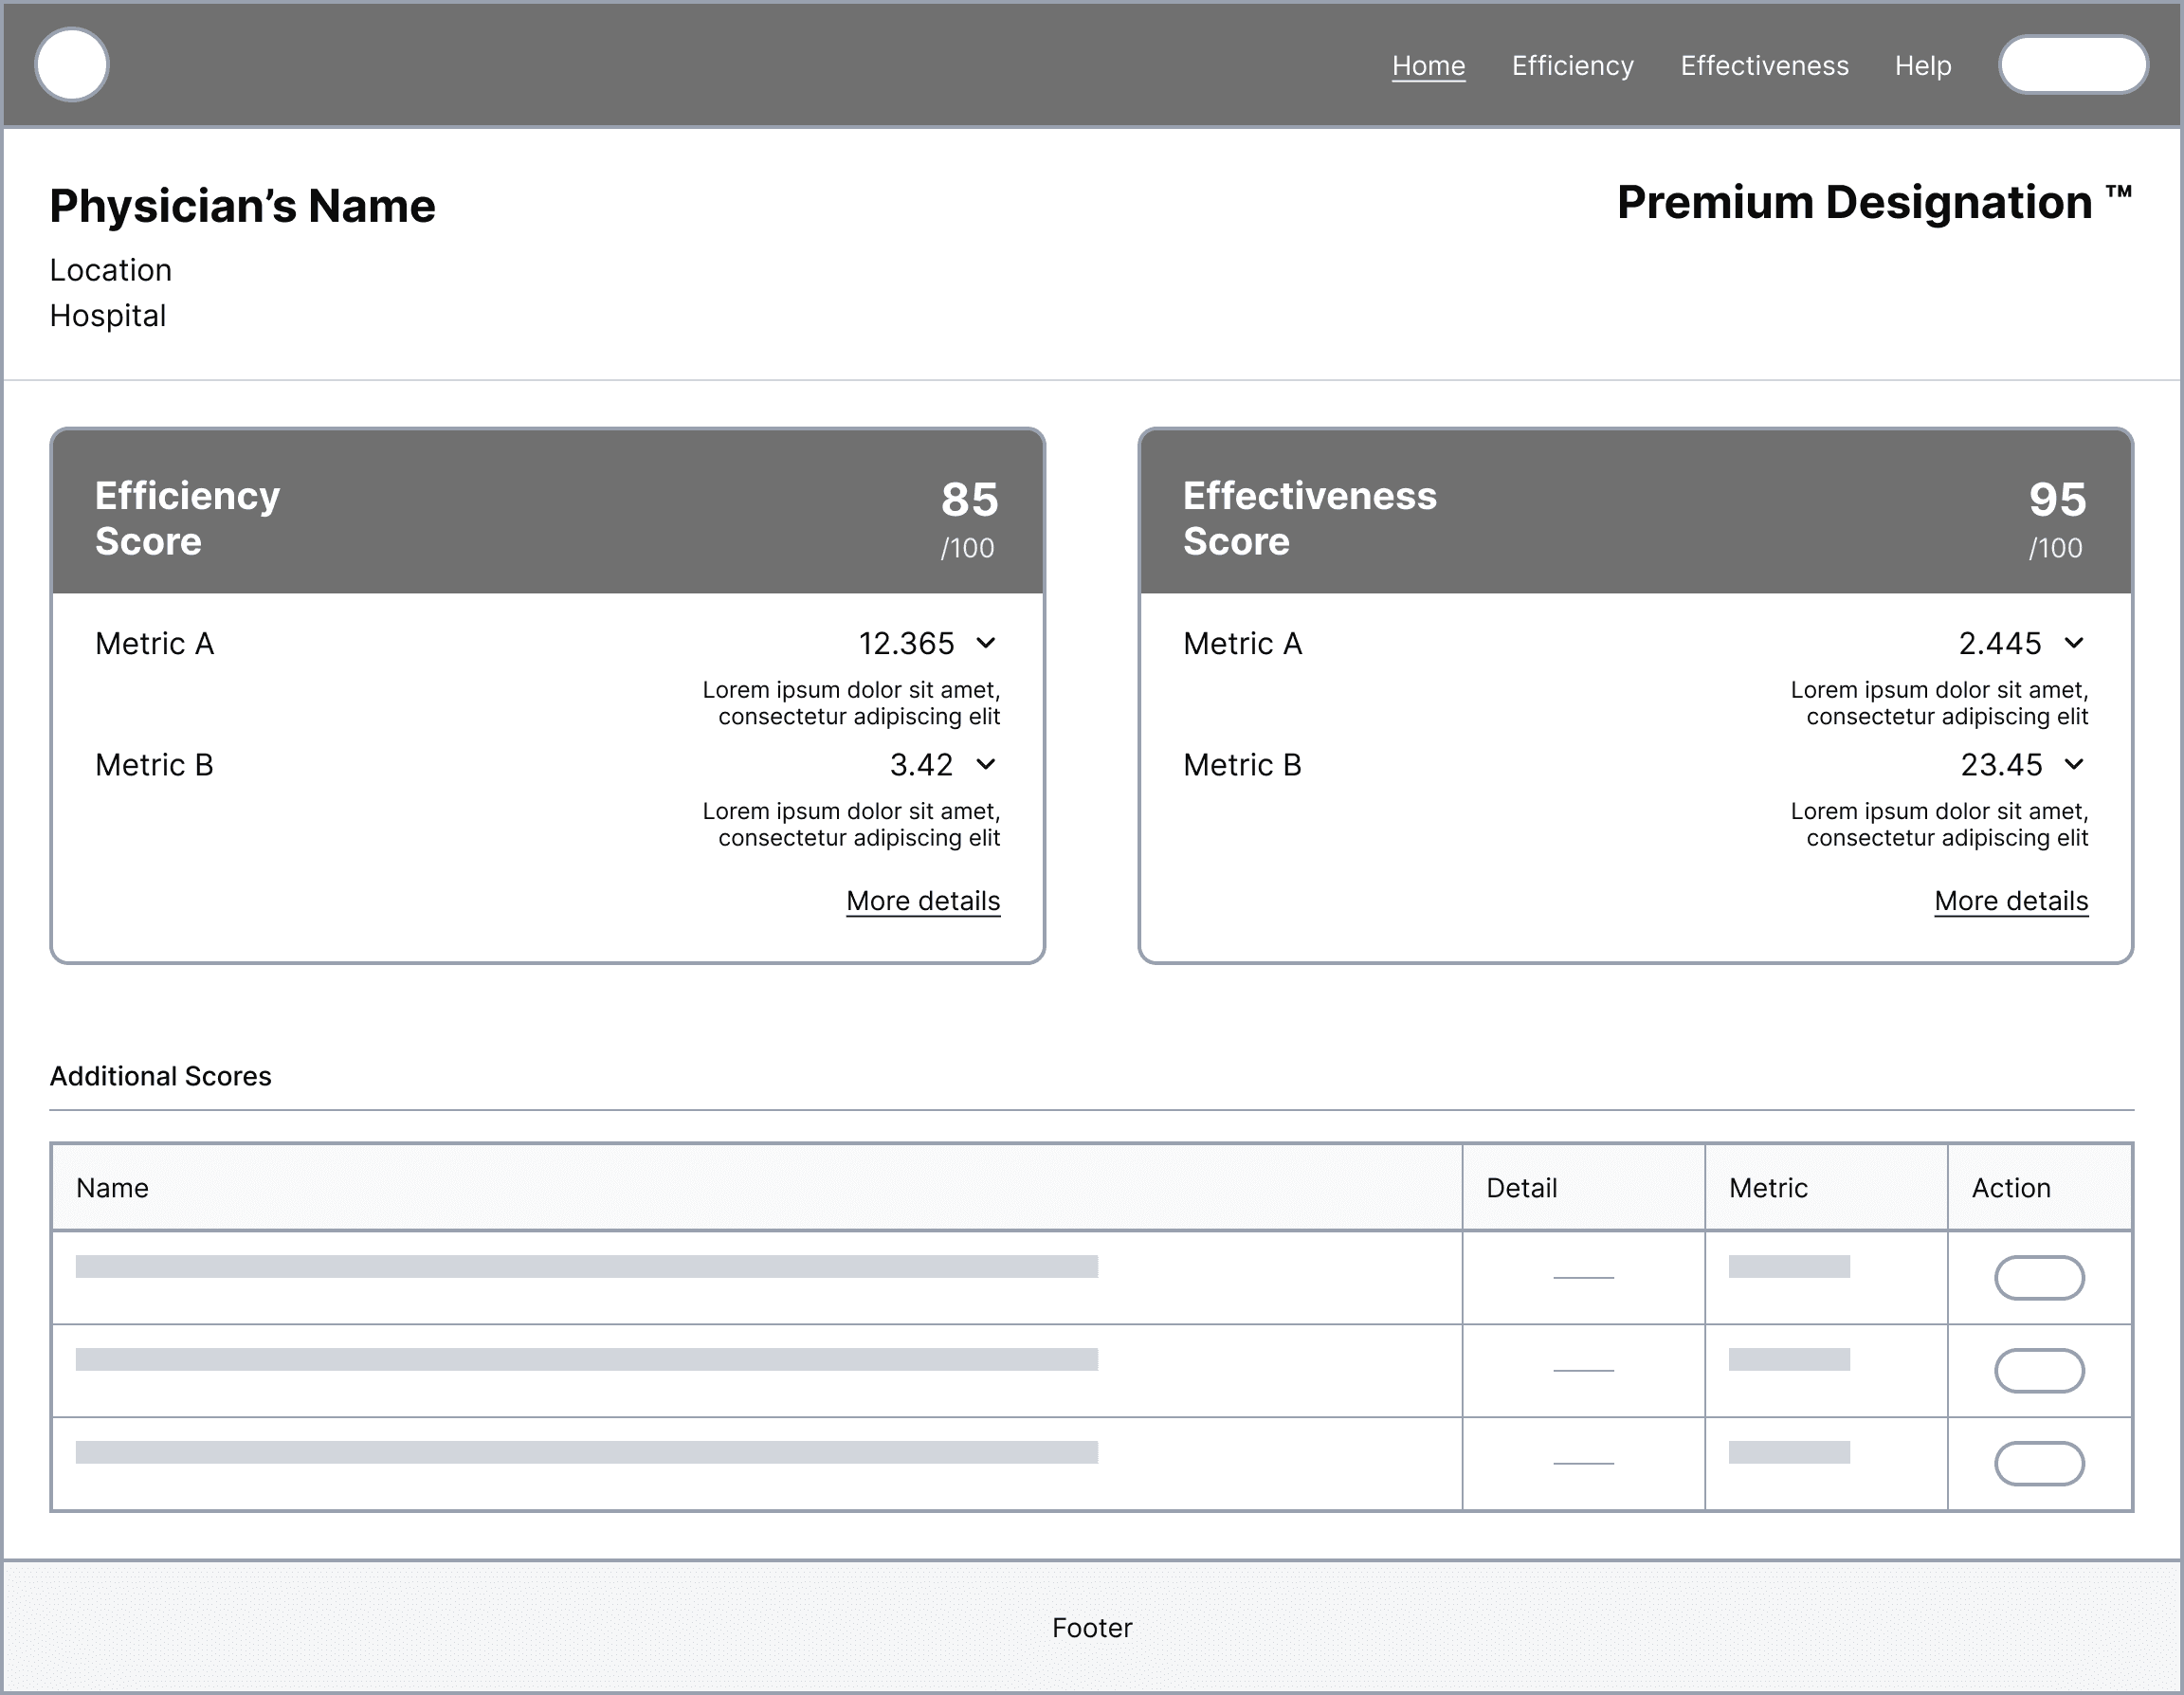The height and width of the screenshot is (1695, 2184).
Task: Expand Effectiveness Metric A chevron
Action: tap(2074, 643)
